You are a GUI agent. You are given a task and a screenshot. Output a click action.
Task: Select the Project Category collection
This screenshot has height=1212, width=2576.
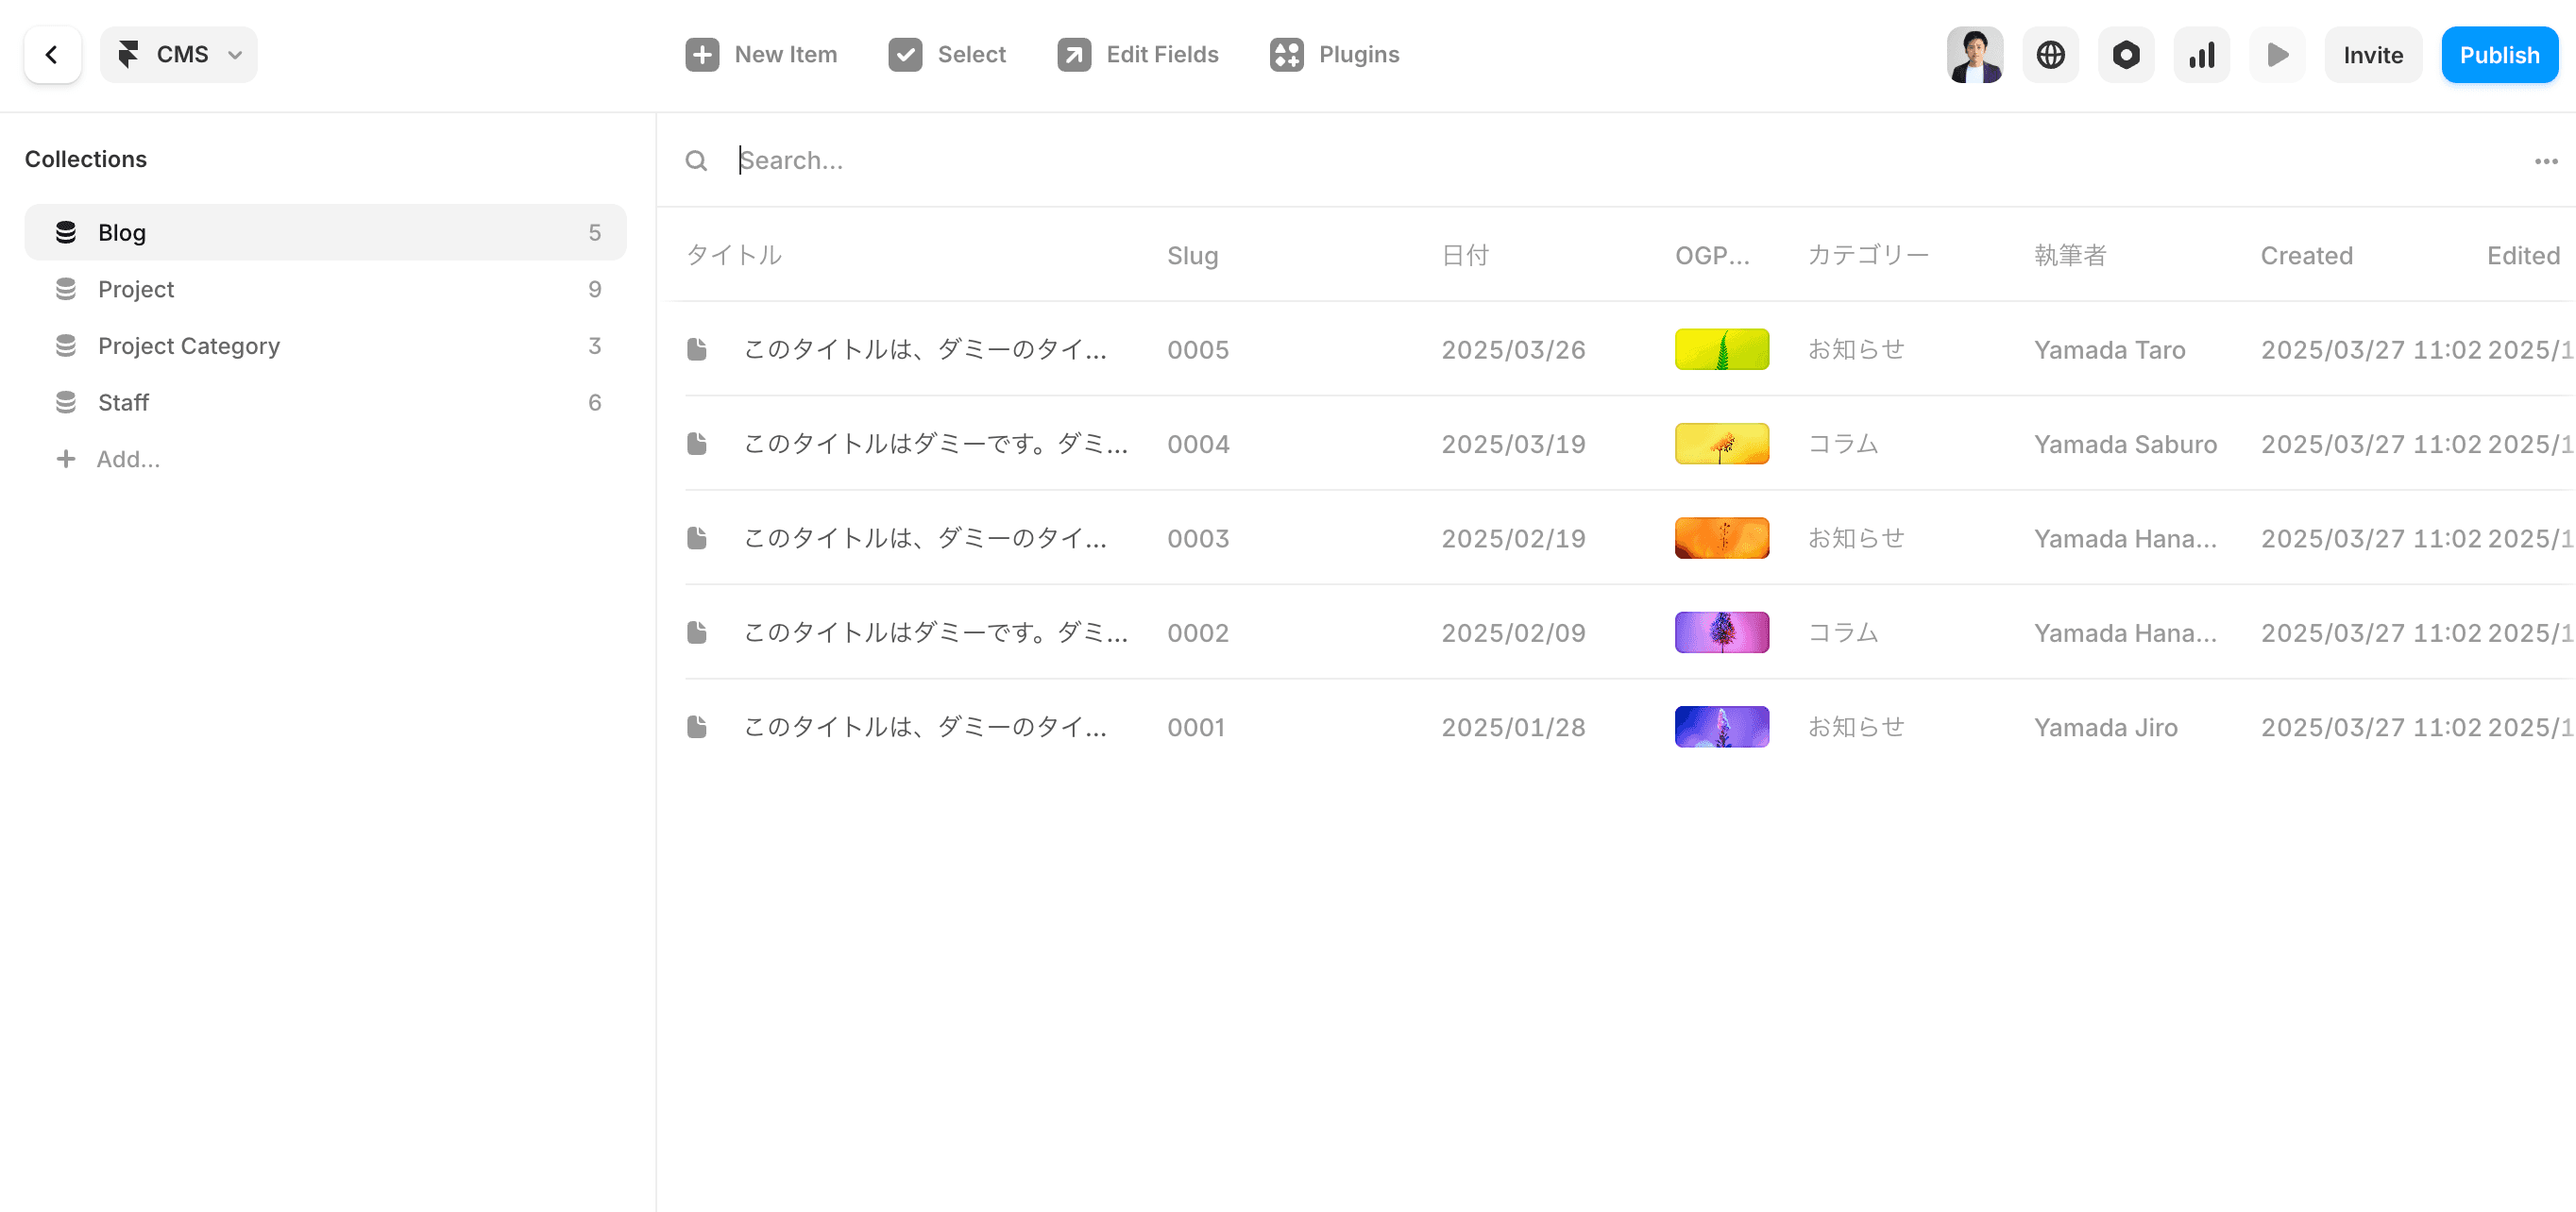[188, 346]
